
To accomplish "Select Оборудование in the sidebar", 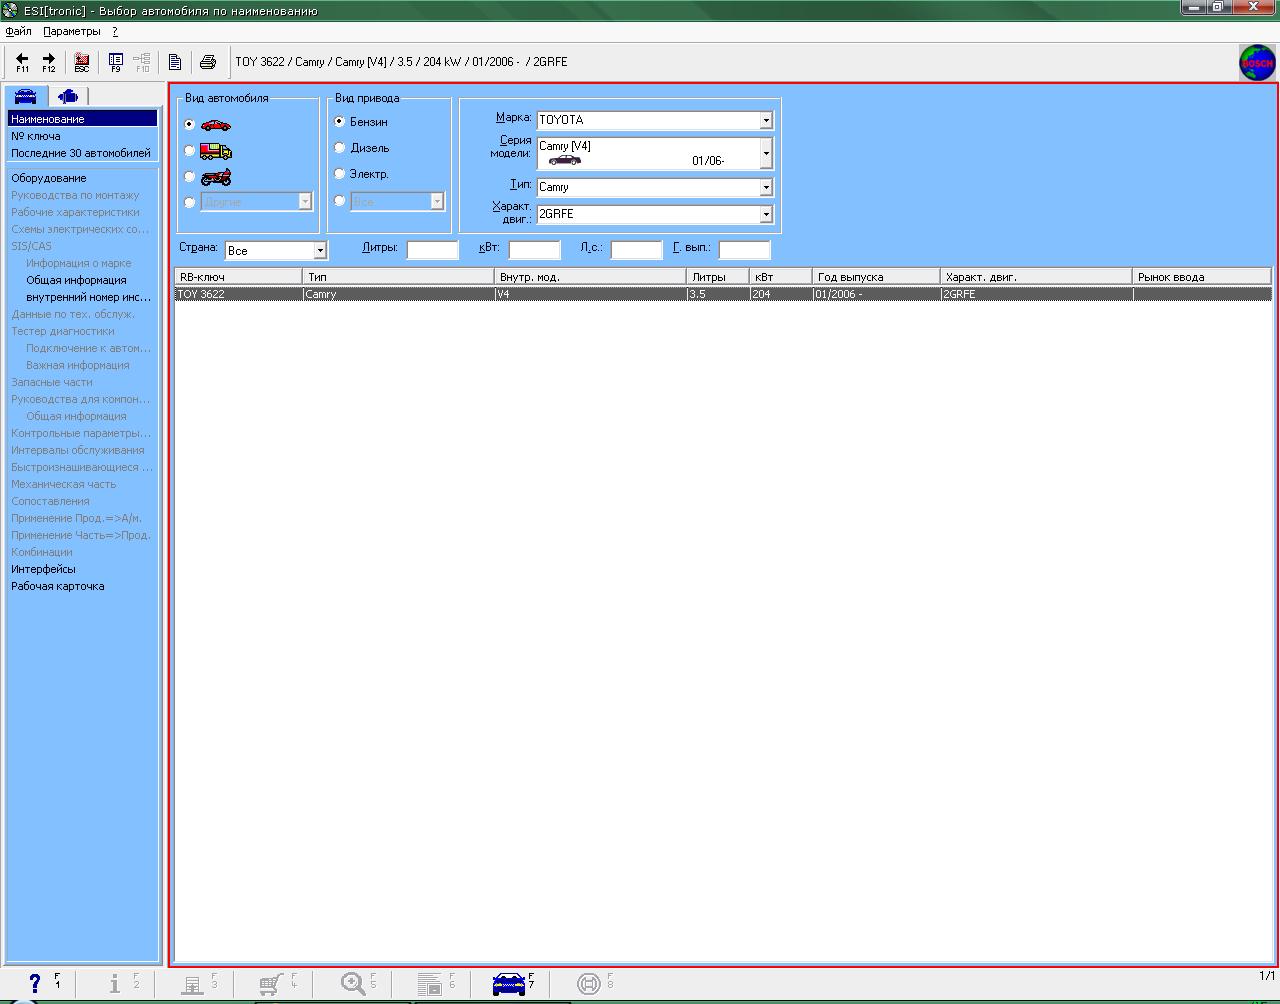I will (x=49, y=178).
